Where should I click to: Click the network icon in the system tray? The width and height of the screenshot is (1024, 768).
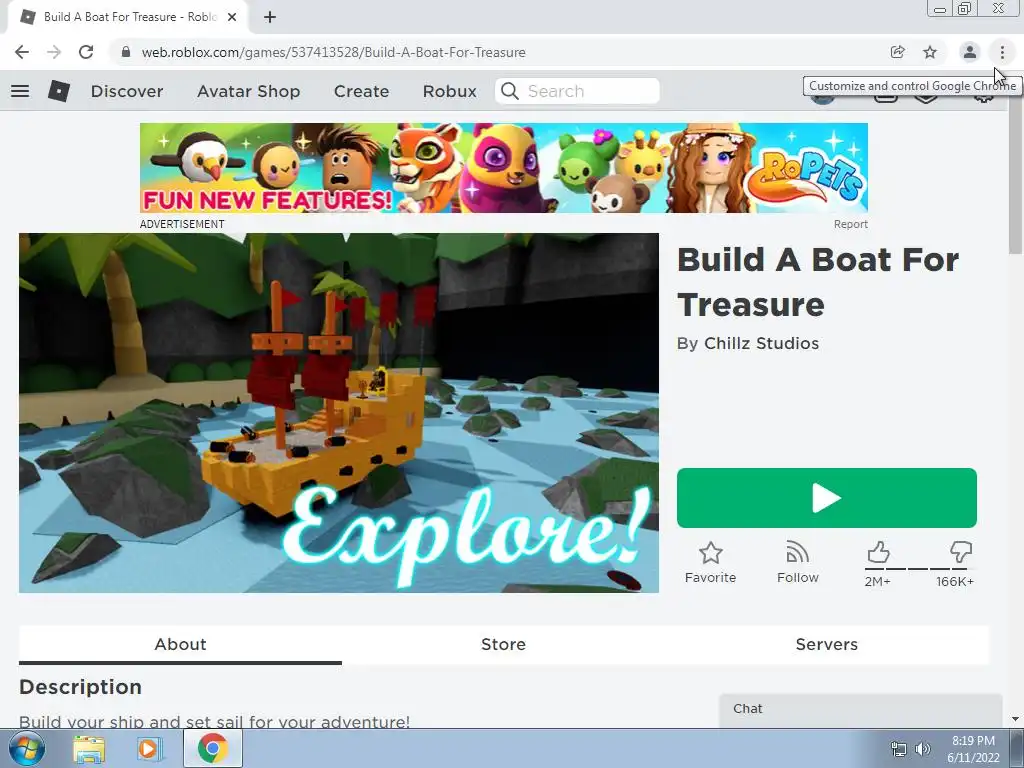pyautogui.click(x=899, y=749)
